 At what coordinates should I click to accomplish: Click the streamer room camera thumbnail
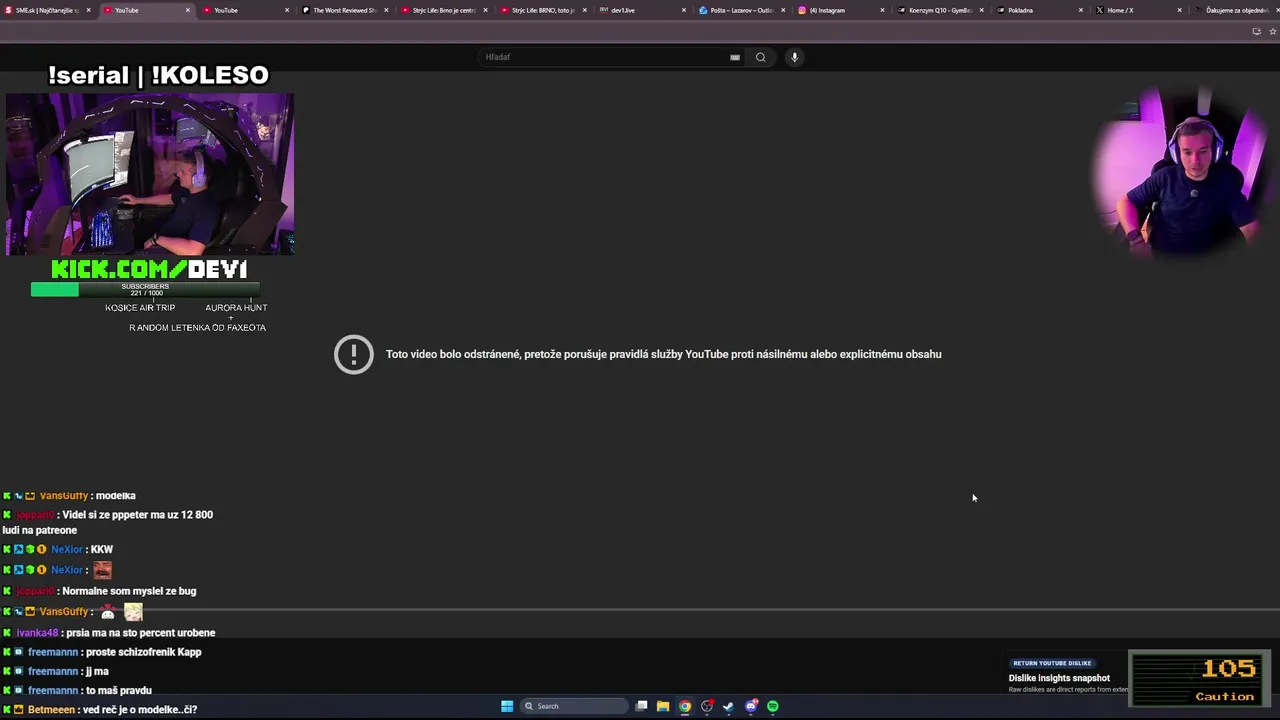[150, 175]
